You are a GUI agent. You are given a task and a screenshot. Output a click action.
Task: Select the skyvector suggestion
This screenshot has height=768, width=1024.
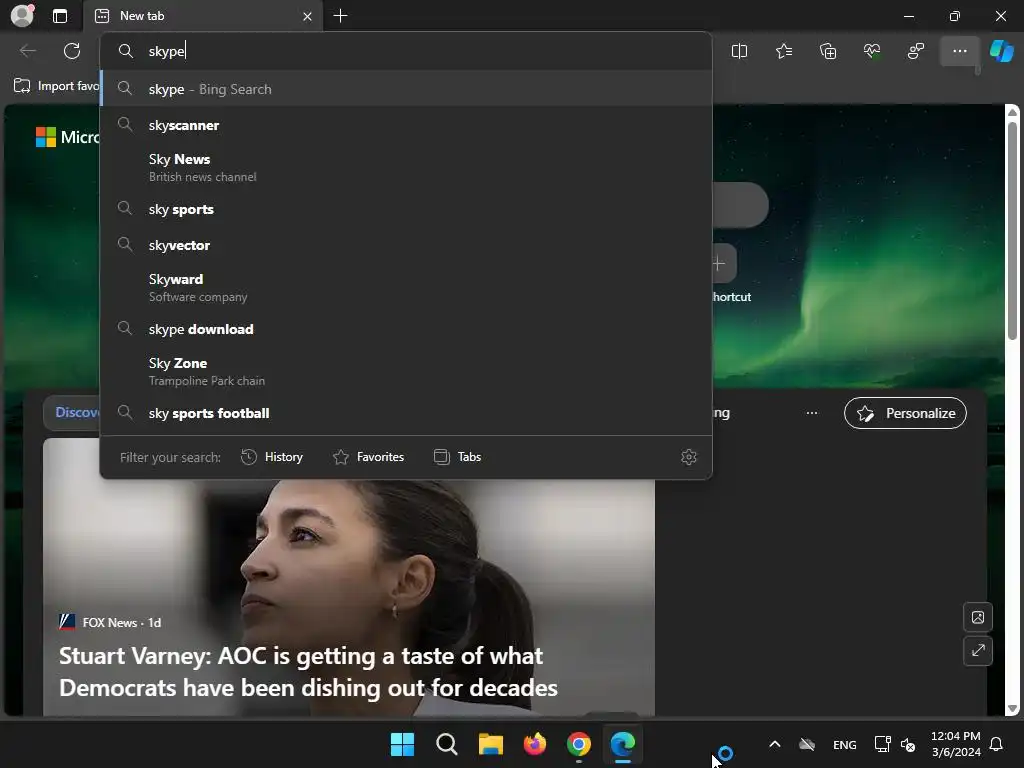point(406,245)
